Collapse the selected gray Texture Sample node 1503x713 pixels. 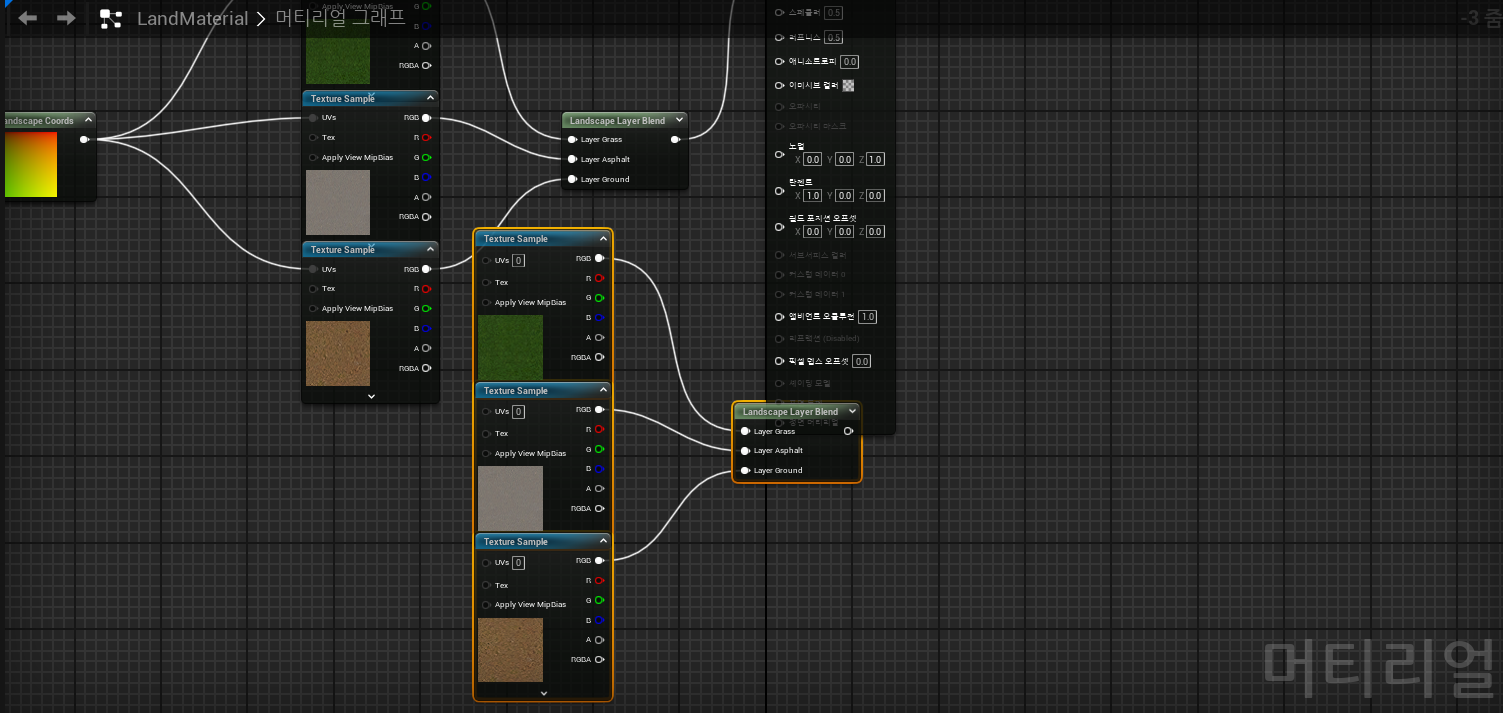pos(603,390)
